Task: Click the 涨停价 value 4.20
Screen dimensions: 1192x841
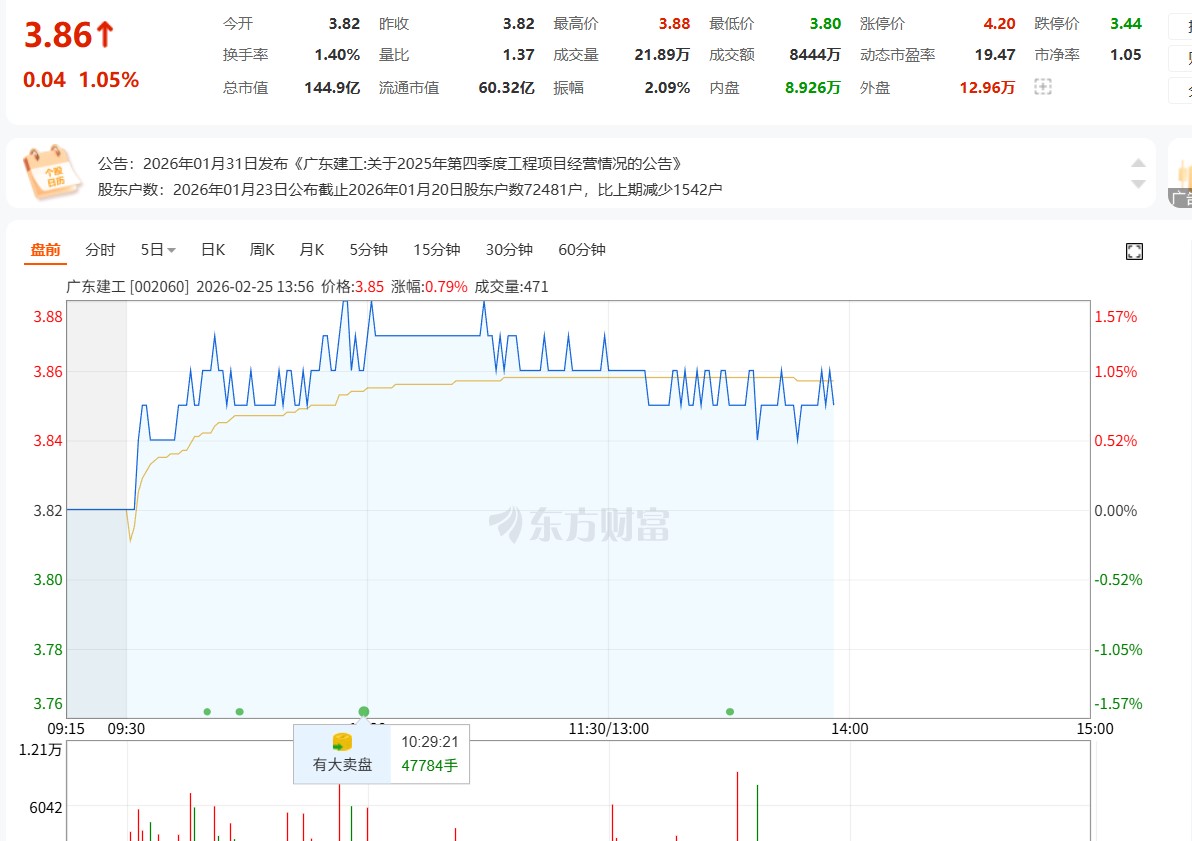Action: coord(1000,24)
